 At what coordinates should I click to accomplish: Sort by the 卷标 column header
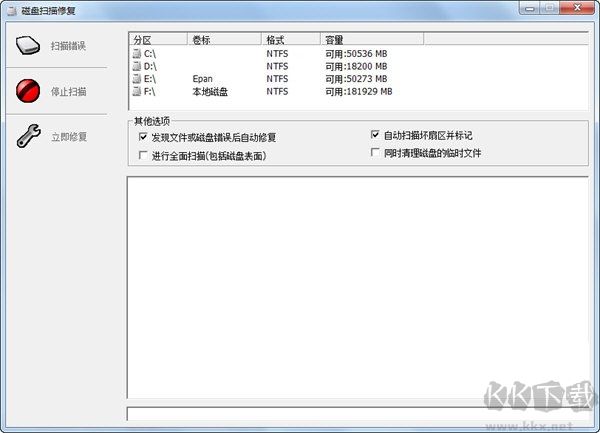point(224,39)
